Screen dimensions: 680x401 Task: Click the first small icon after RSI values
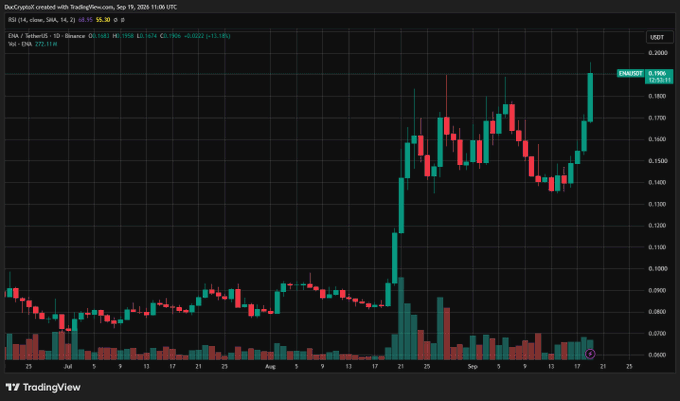tap(115, 20)
